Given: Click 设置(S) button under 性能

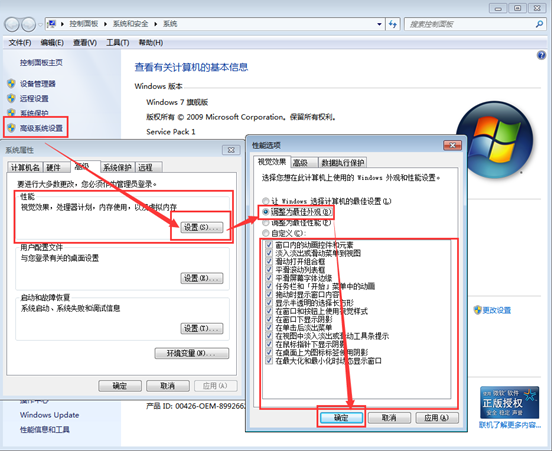Looking at the screenshot, I should click(x=201, y=227).
